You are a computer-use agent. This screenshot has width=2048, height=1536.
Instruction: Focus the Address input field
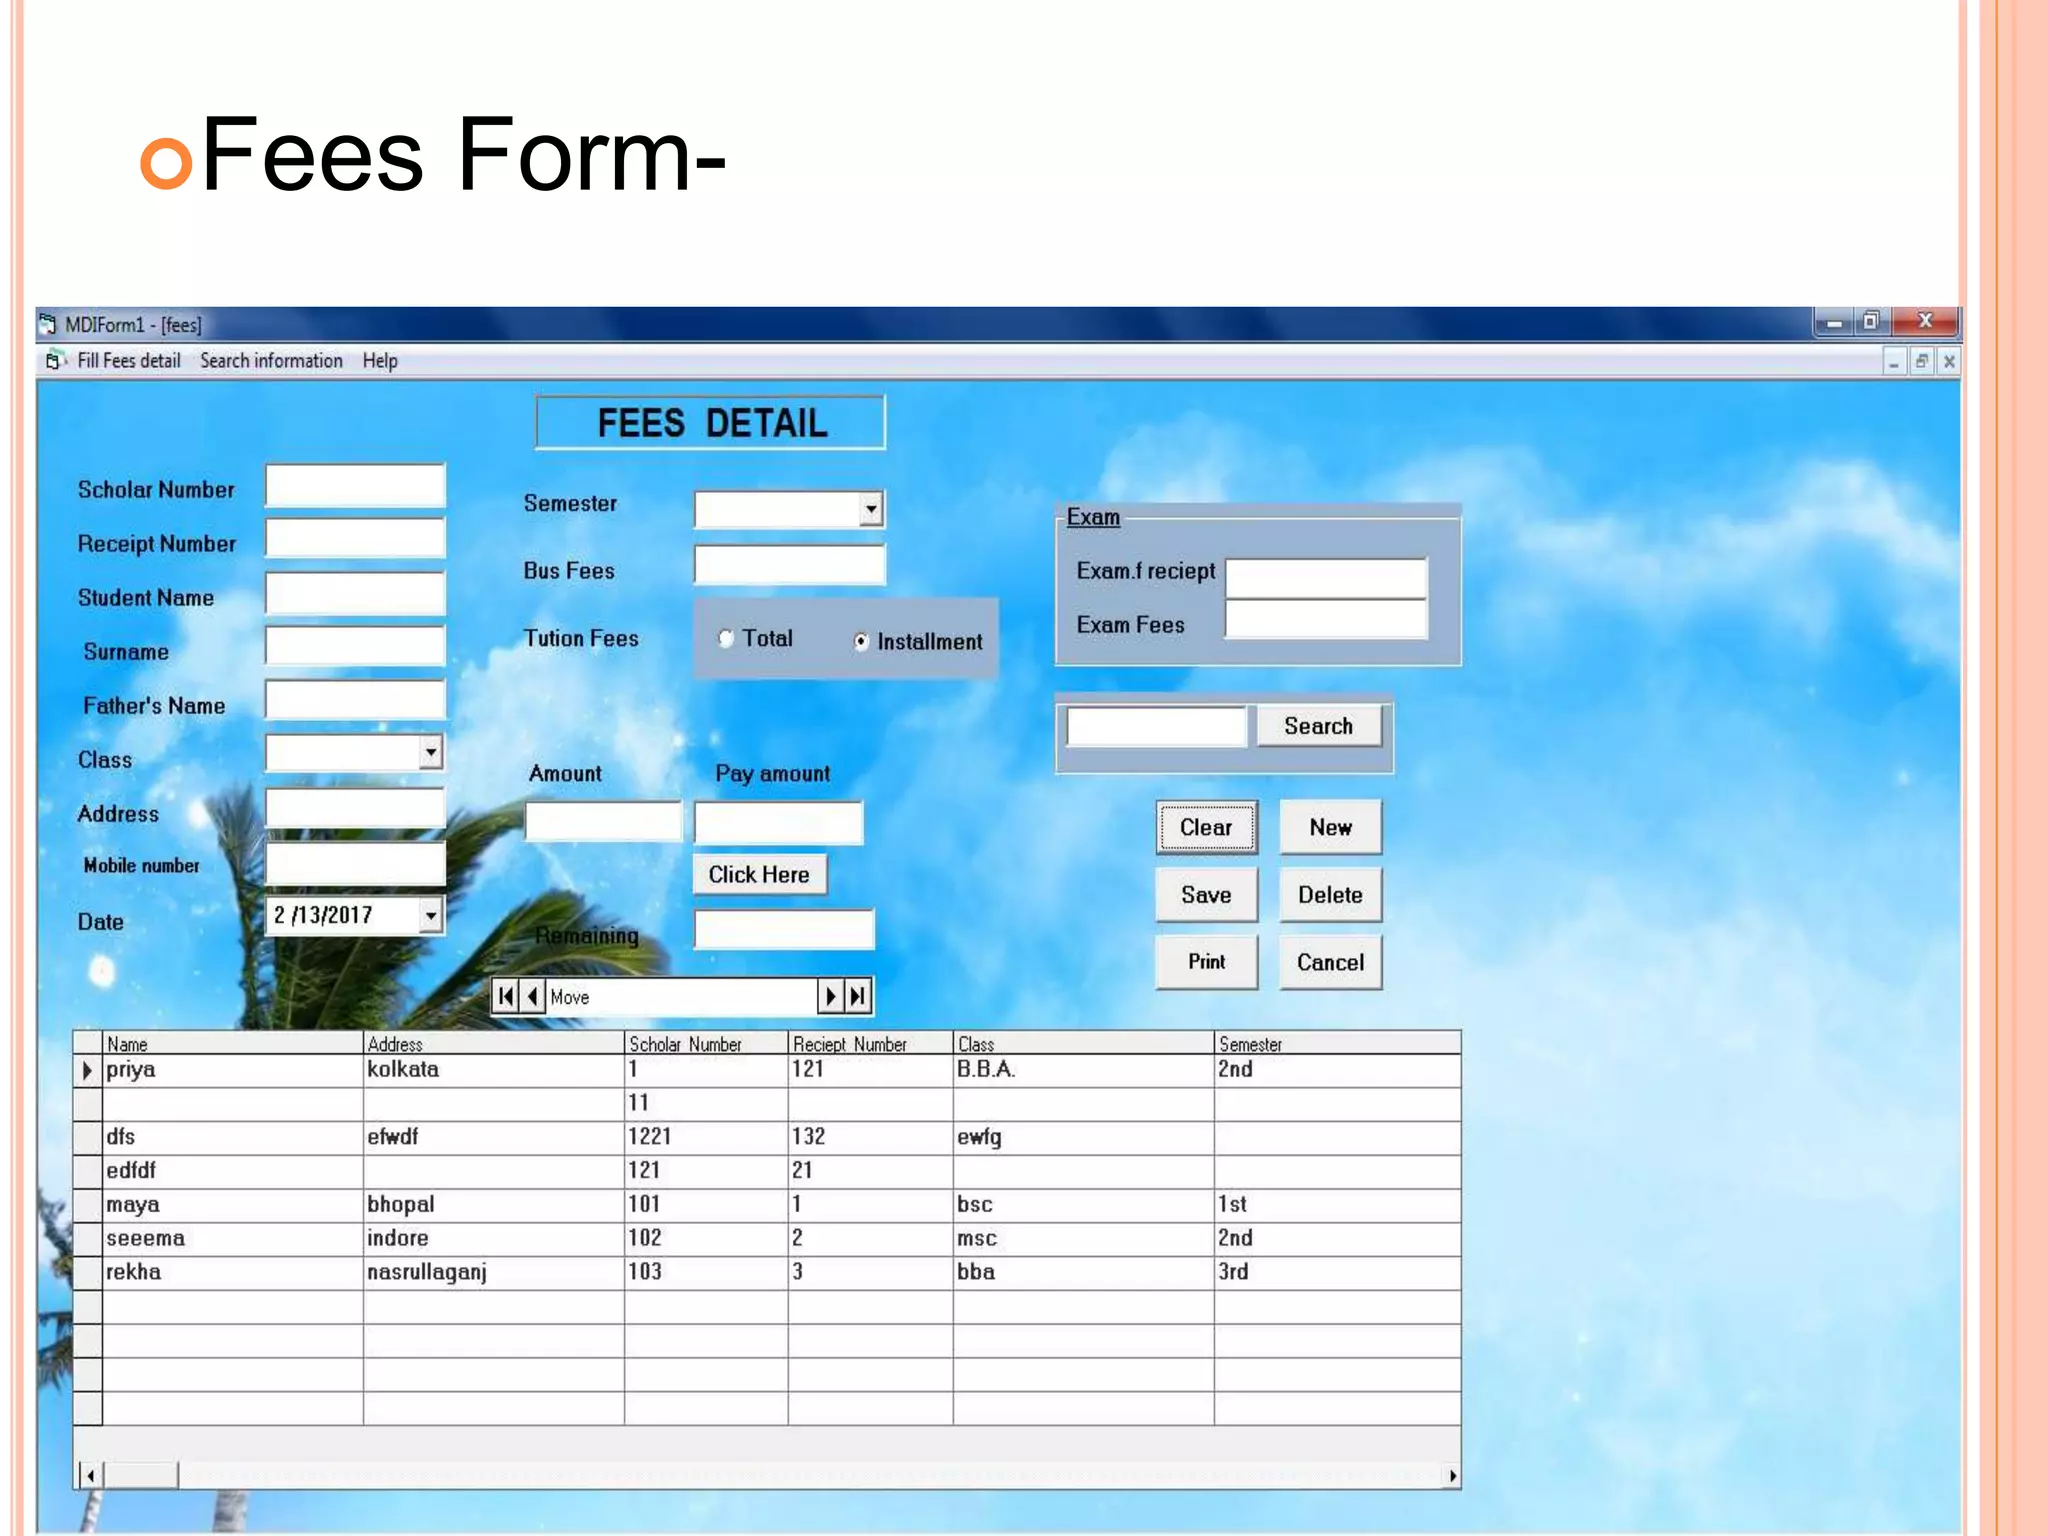click(355, 808)
